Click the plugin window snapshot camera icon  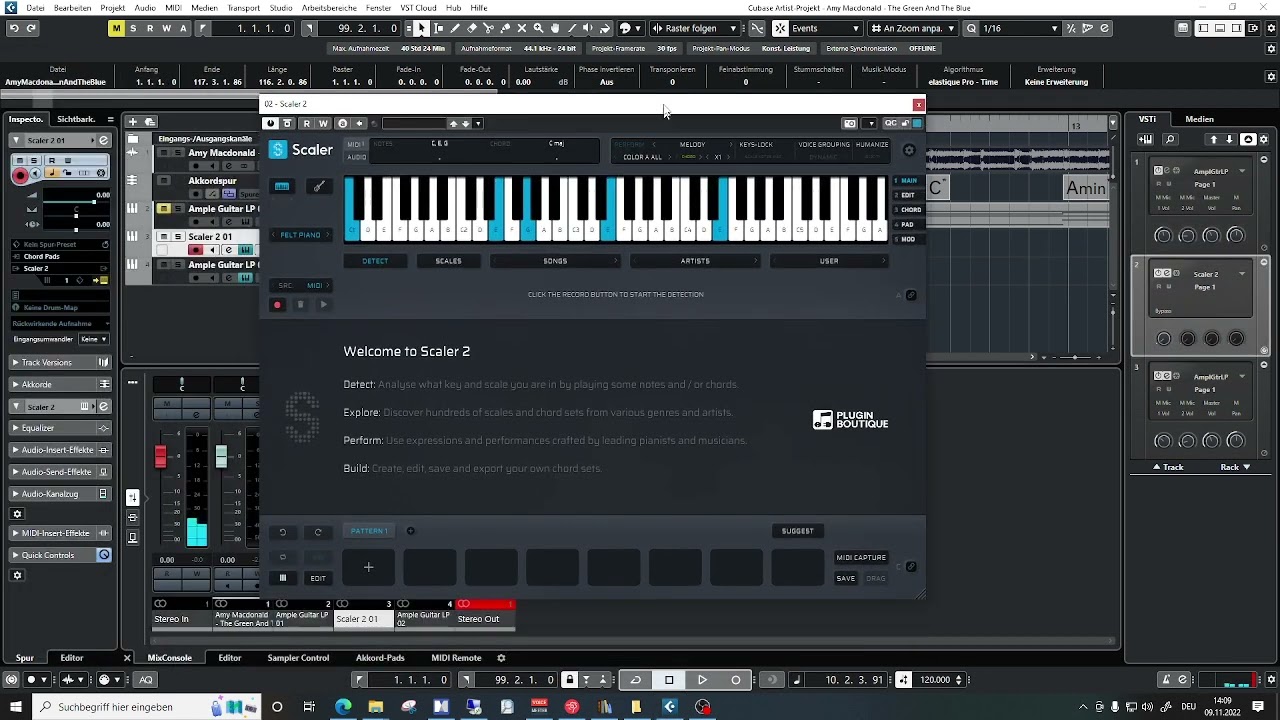tap(849, 123)
